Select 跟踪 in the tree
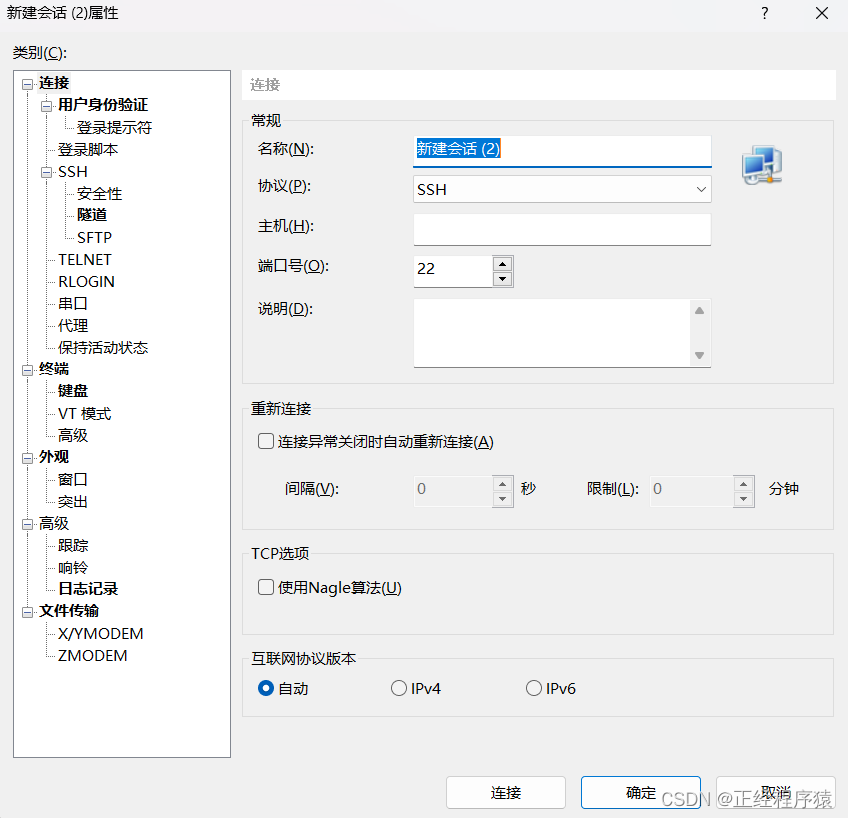Image resolution: width=848 pixels, height=818 pixels. (72, 546)
